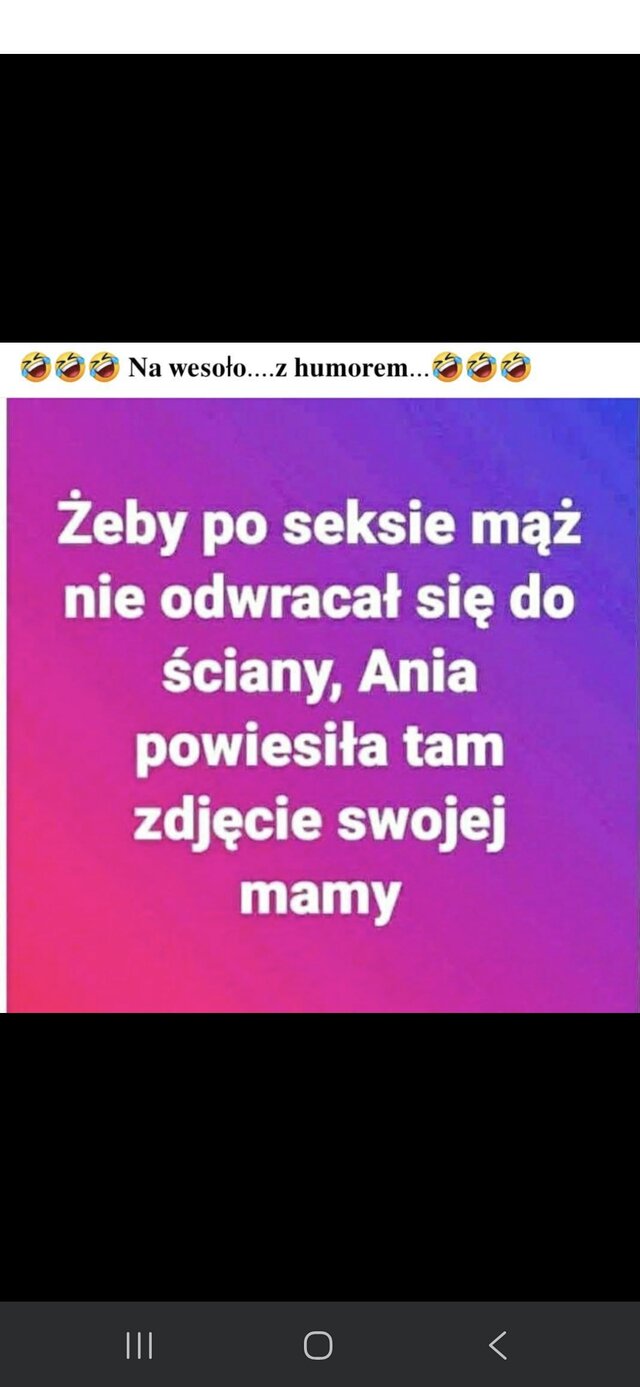640x1387 pixels.
Task: Click the meme line 'nie odwracał się do'
Action: coord(319,600)
